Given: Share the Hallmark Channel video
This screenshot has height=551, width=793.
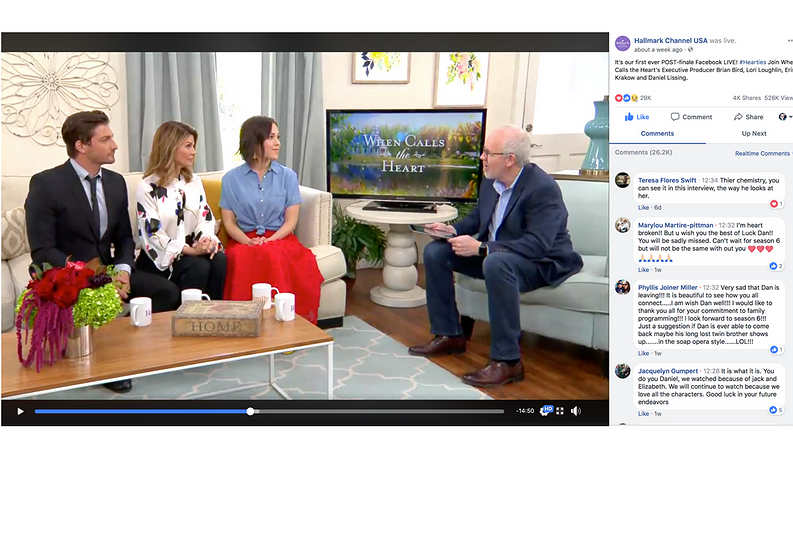Looking at the screenshot, I should click(748, 117).
